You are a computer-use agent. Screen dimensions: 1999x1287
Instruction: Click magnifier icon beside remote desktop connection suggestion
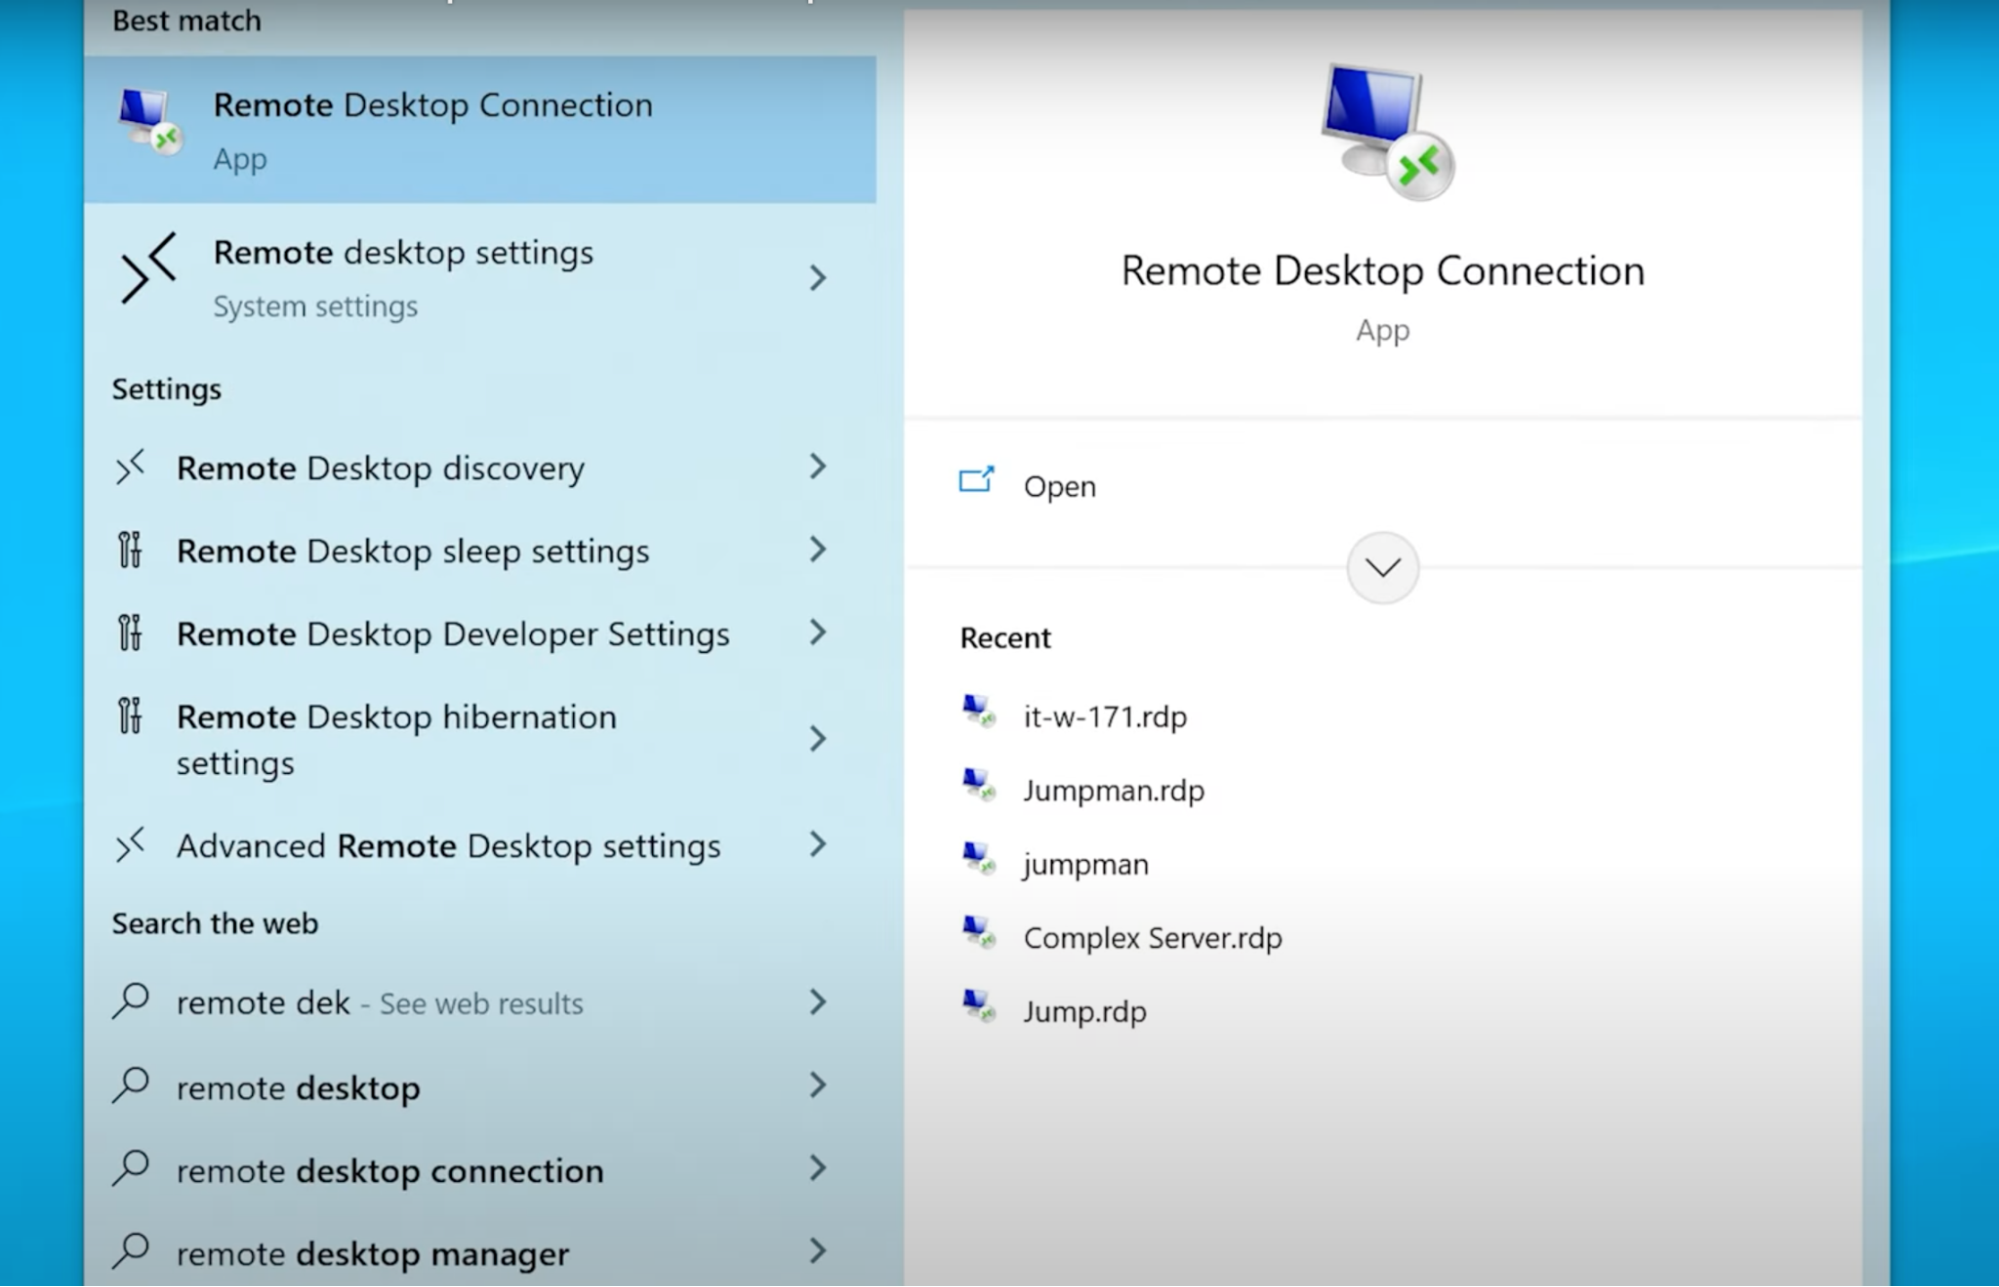[x=131, y=1168]
